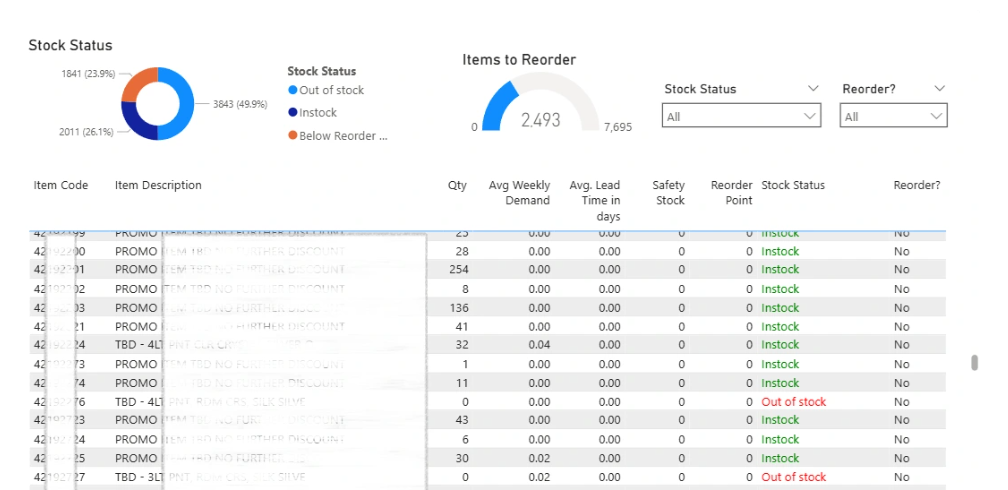Open the Stock Status filter dropdown box

(x=741, y=116)
